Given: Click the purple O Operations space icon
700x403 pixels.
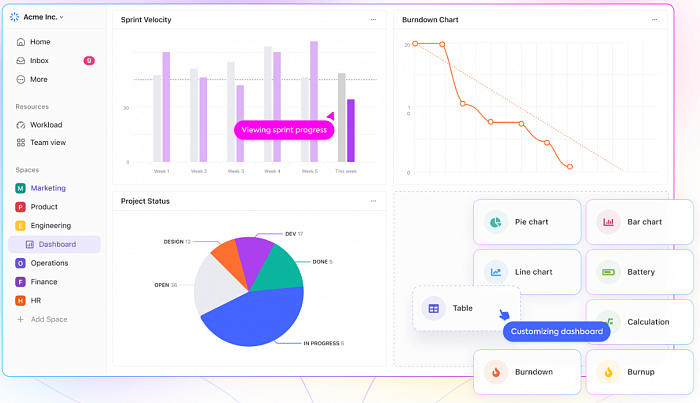Looking at the screenshot, I should pyautogui.click(x=20, y=263).
